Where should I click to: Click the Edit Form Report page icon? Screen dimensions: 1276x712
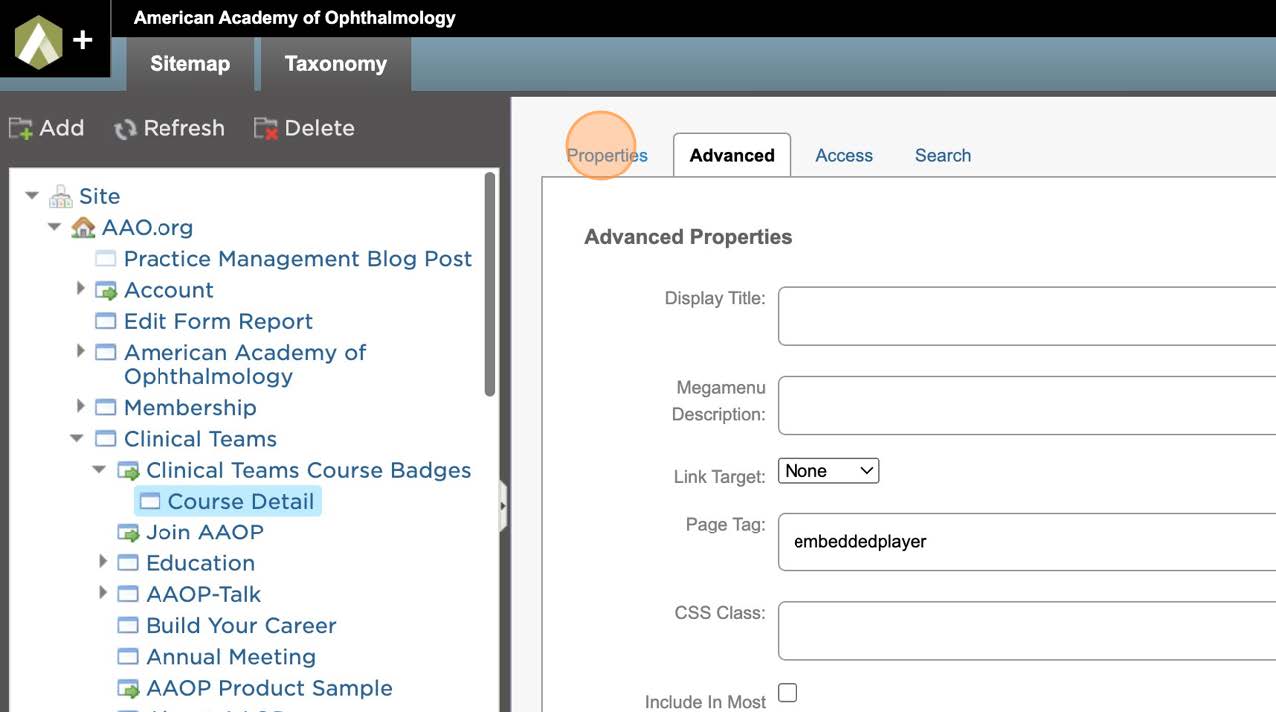pos(106,321)
